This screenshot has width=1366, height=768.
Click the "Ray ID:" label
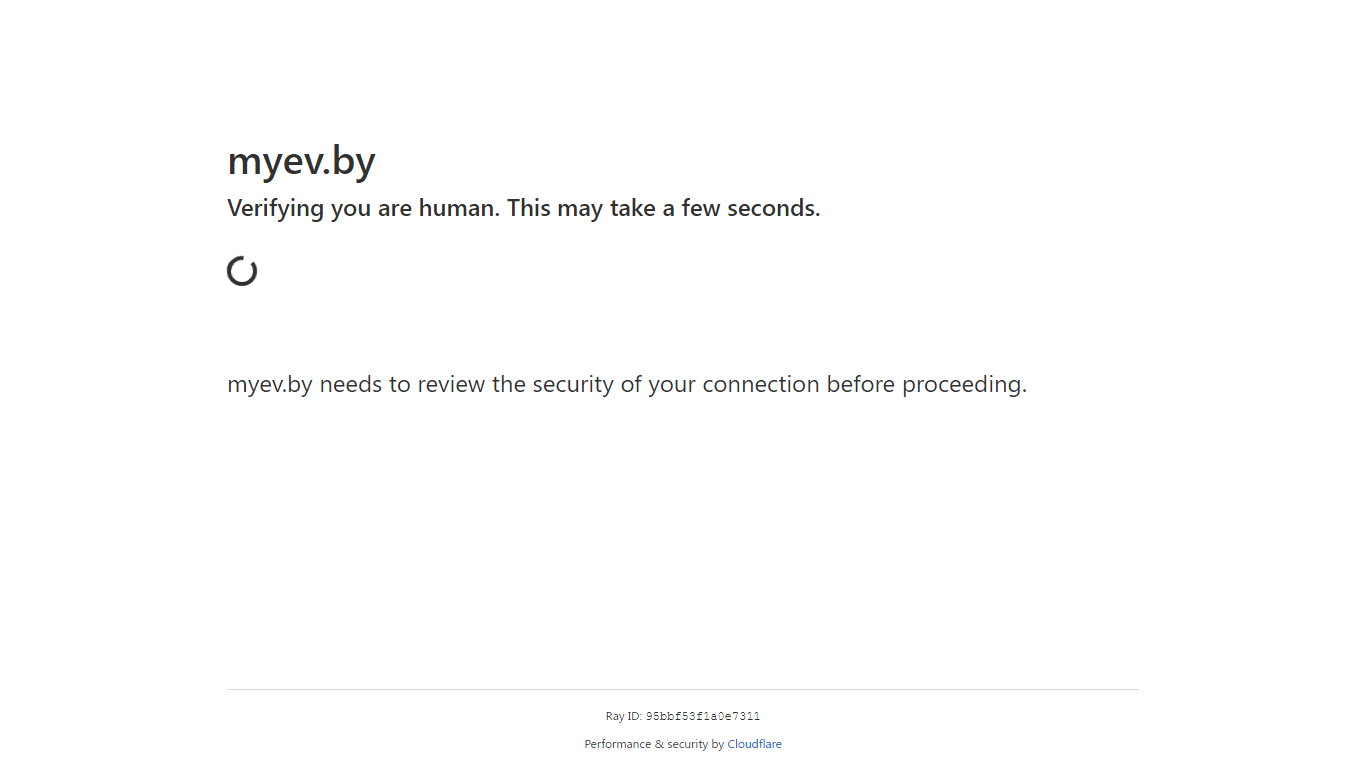(624, 716)
